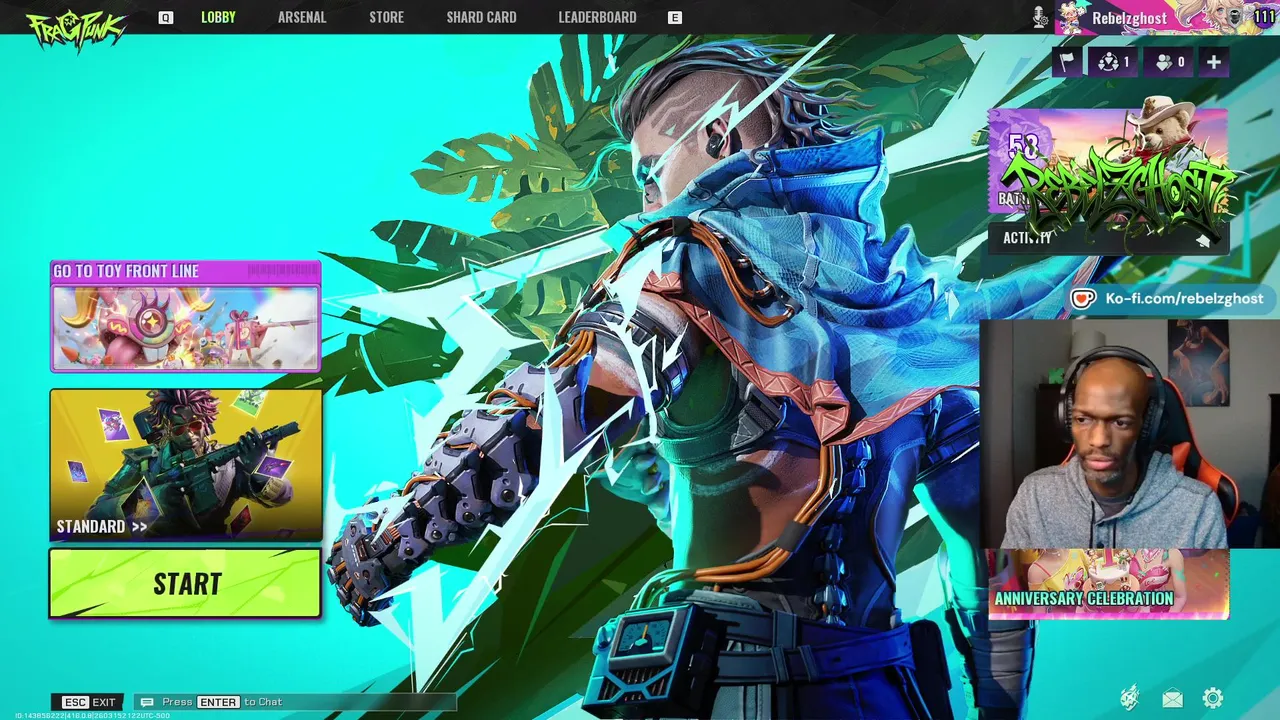Open the mail envelope icon
The width and height of the screenshot is (1280, 720).
(x=1172, y=698)
